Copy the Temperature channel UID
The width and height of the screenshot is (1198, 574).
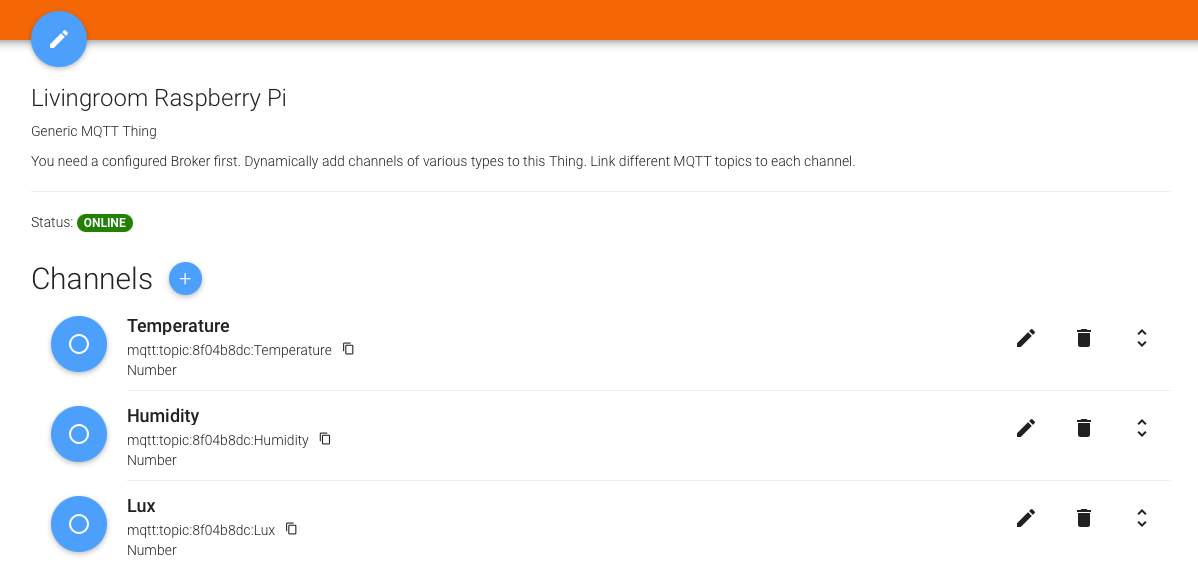pos(348,349)
